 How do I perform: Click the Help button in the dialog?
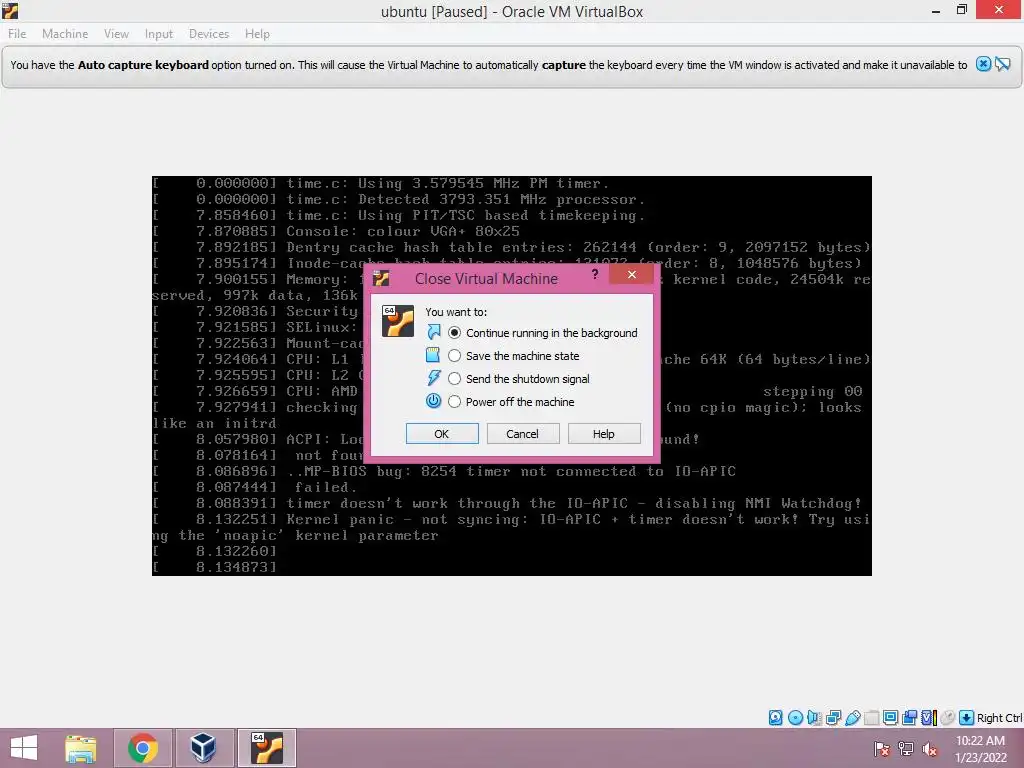(x=603, y=434)
